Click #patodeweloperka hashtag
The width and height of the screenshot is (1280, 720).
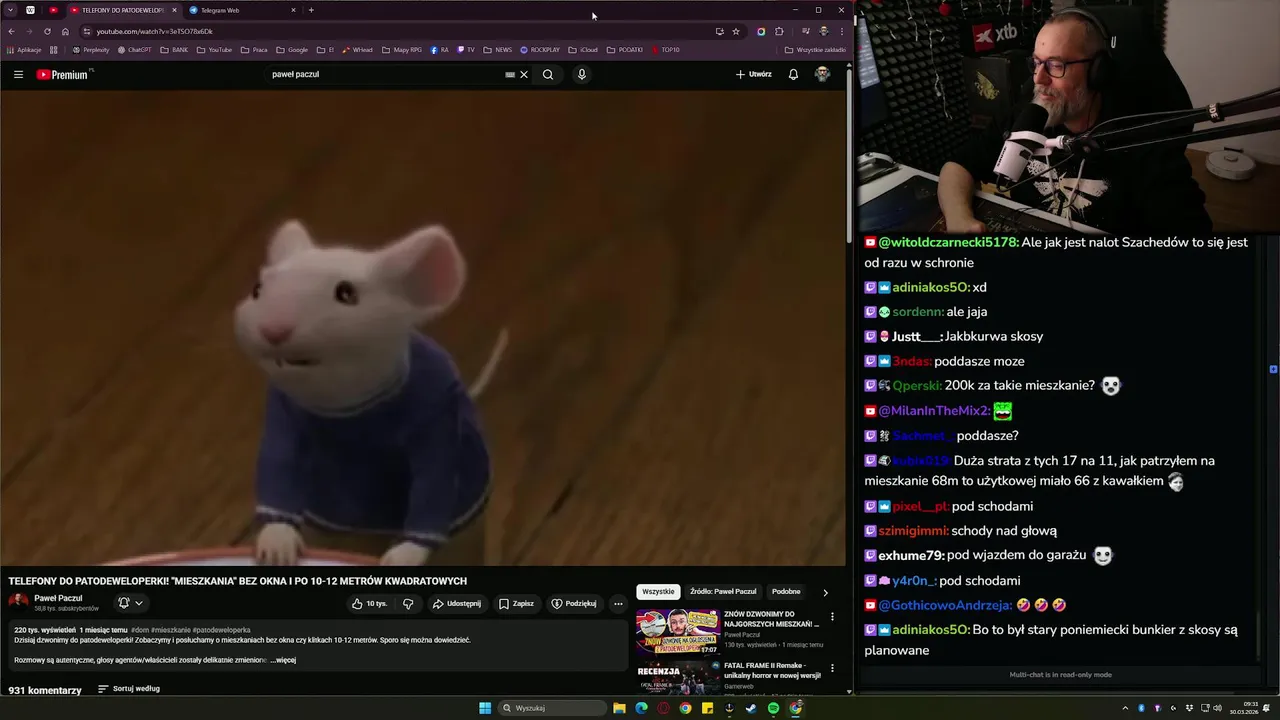click(x=222, y=630)
